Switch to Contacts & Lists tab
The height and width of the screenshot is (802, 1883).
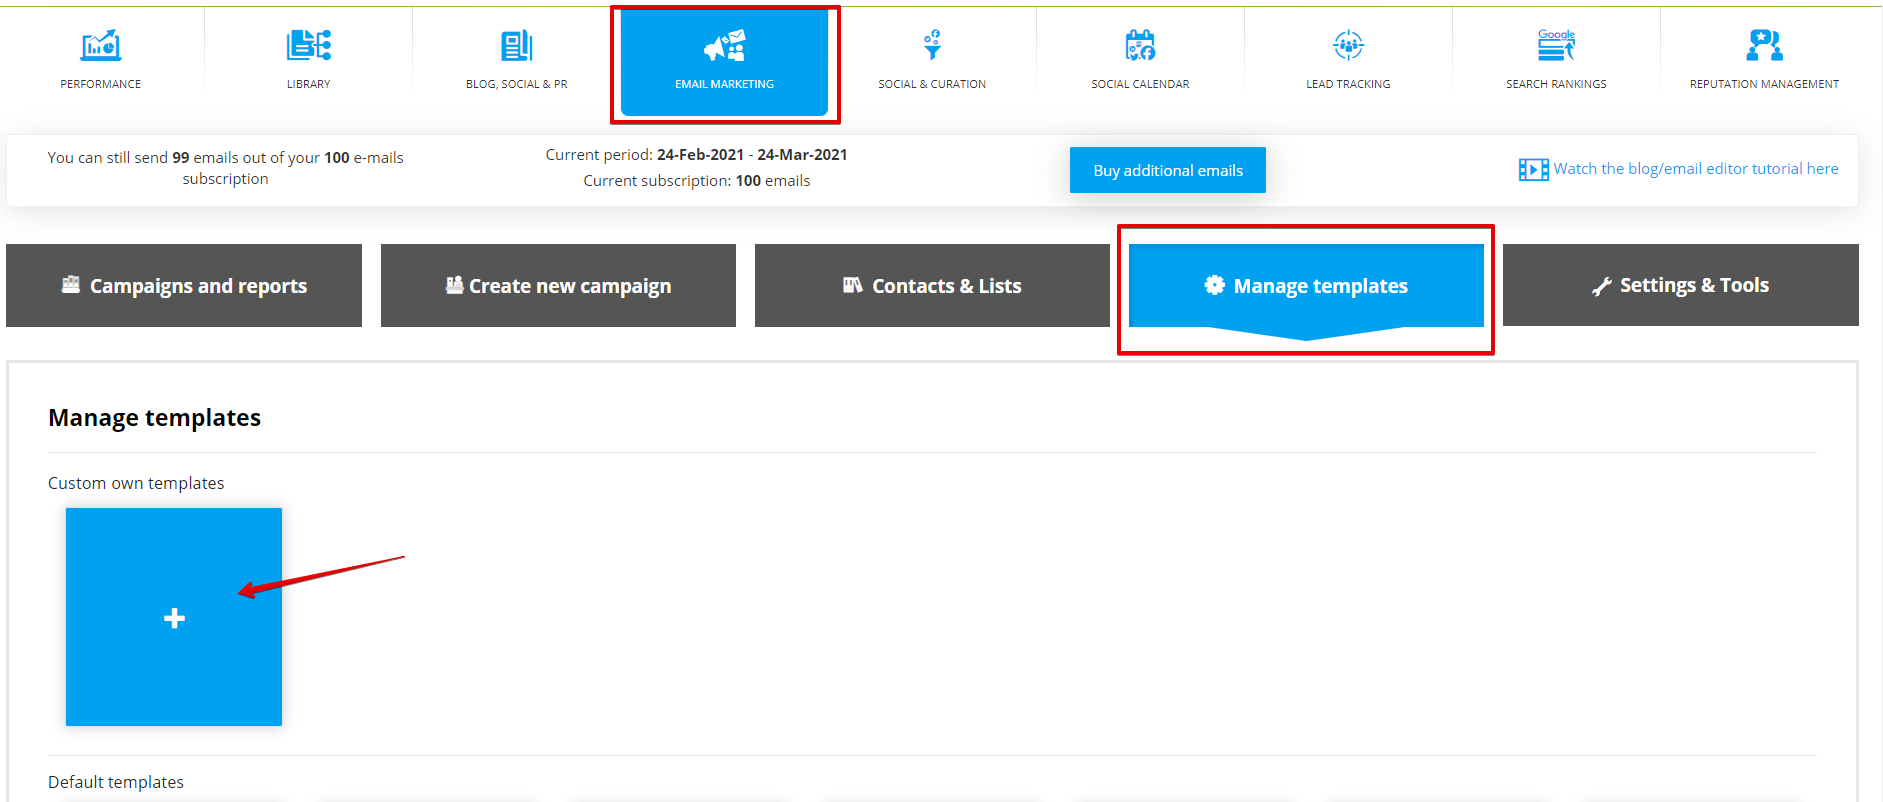tap(932, 285)
